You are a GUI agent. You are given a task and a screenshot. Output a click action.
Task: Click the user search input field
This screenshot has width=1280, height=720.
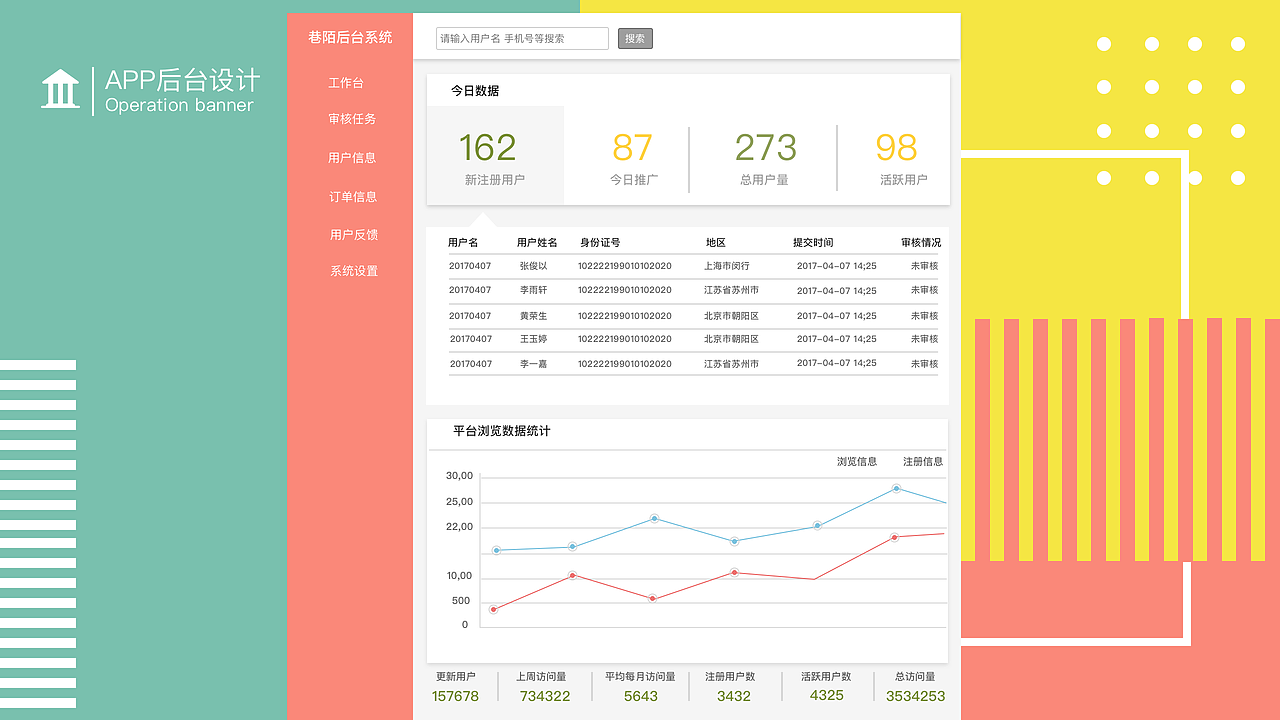(520, 38)
